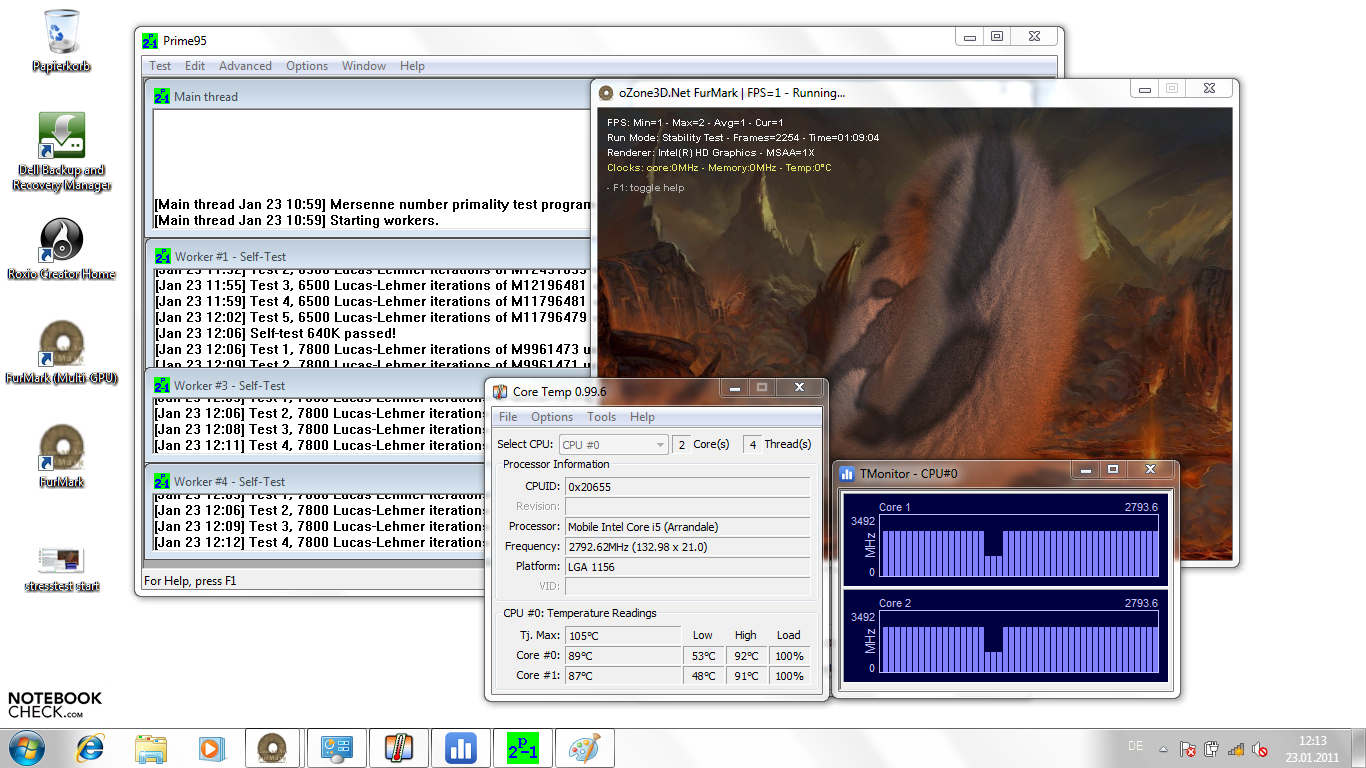This screenshot has width=1366, height=768.
Task: Click the Starting workers log line
Action: tap(296, 220)
